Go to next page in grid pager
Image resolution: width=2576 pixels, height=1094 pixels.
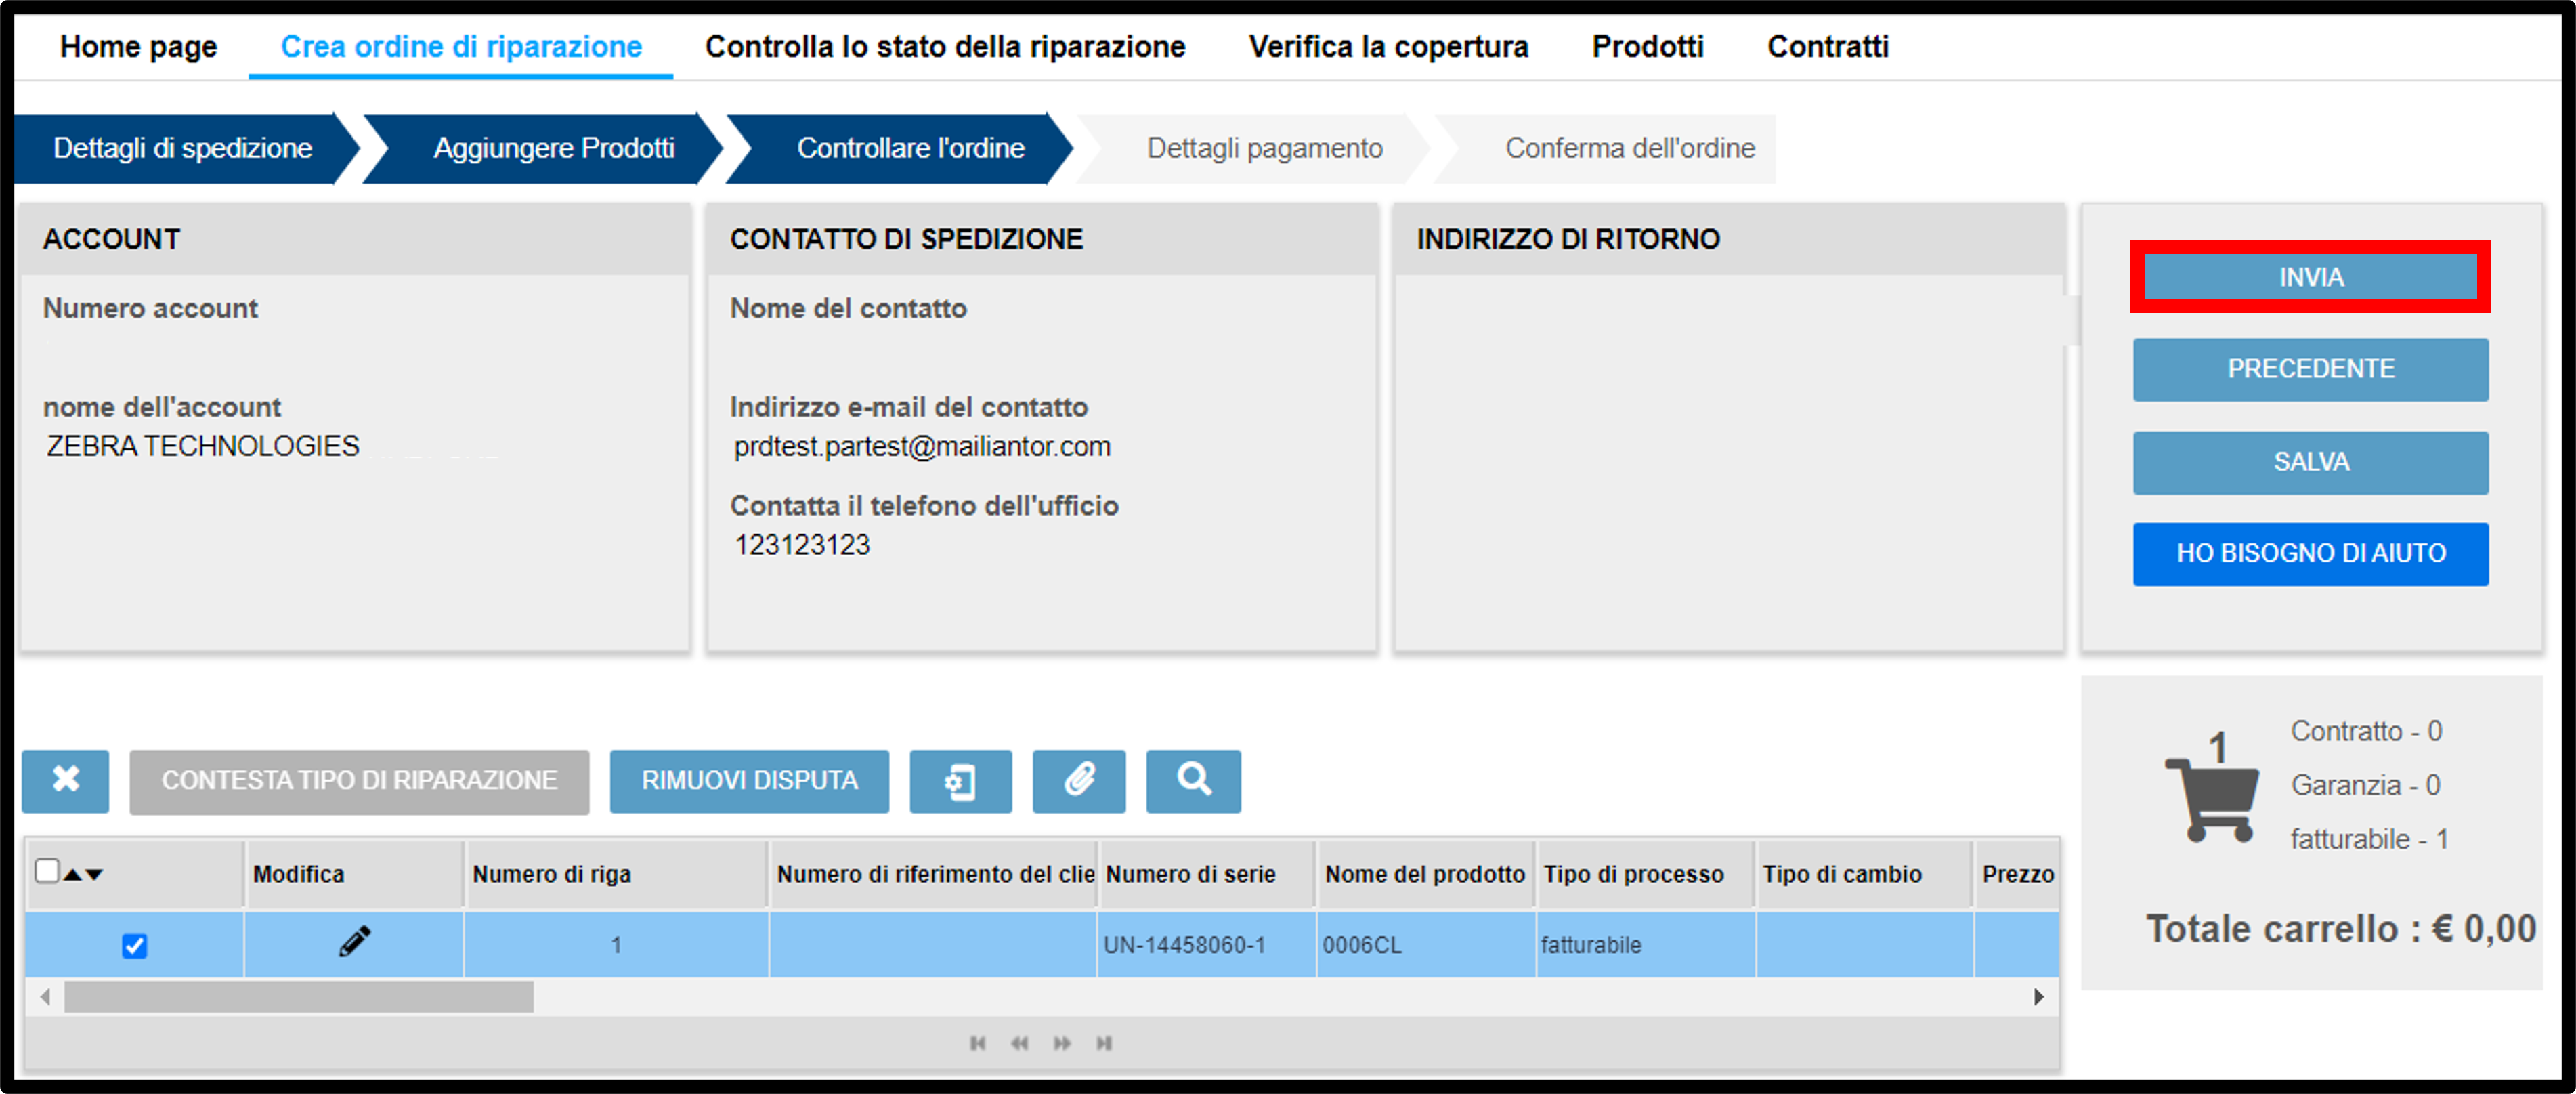[x=1062, y=1043]
